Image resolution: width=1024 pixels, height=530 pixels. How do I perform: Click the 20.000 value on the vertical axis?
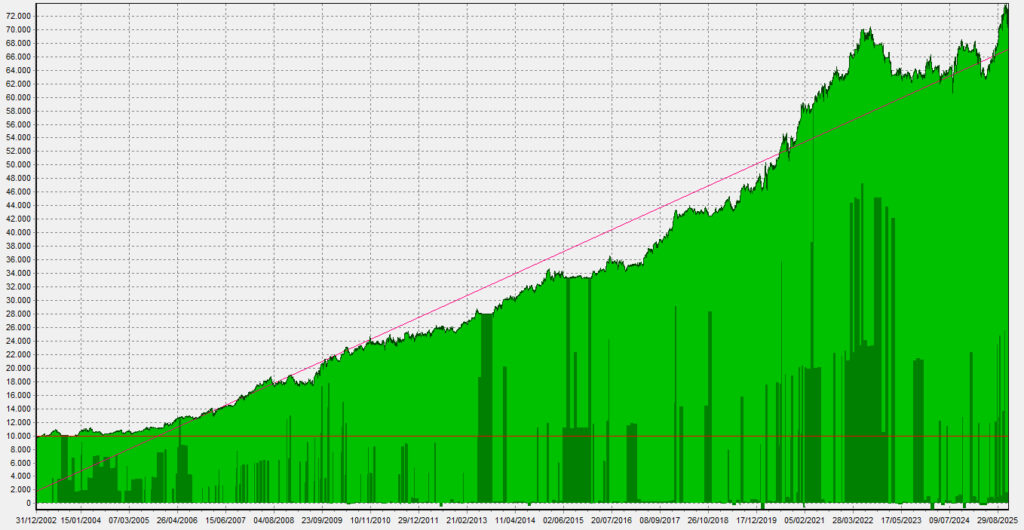pyautogui.click(x=21, y=367)
